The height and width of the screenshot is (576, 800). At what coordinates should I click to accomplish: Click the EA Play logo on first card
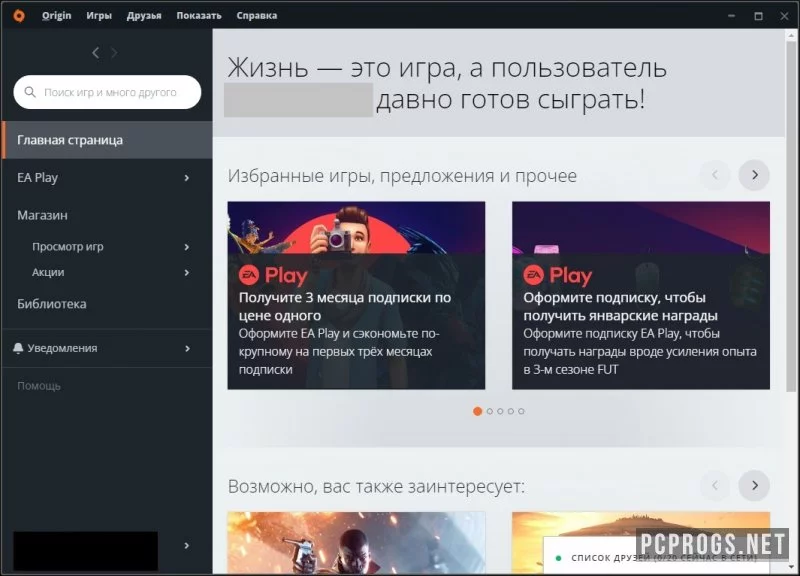(x=273, y=276)
